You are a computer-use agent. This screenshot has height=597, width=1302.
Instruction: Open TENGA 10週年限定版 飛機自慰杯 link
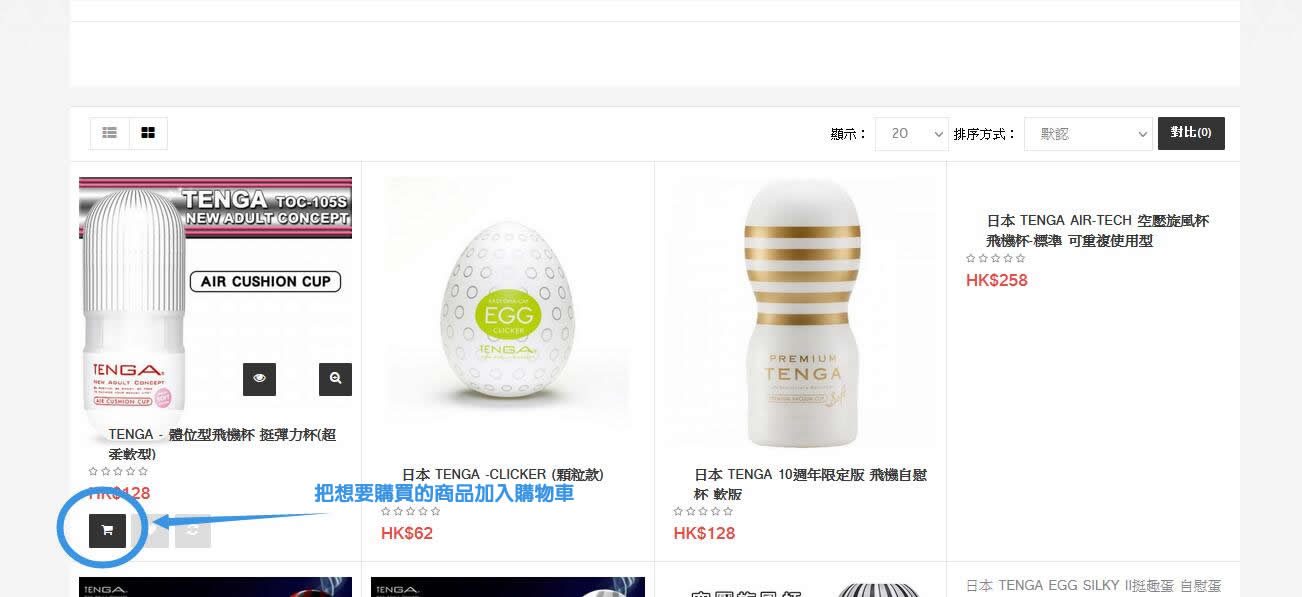[x=810, y=484]
